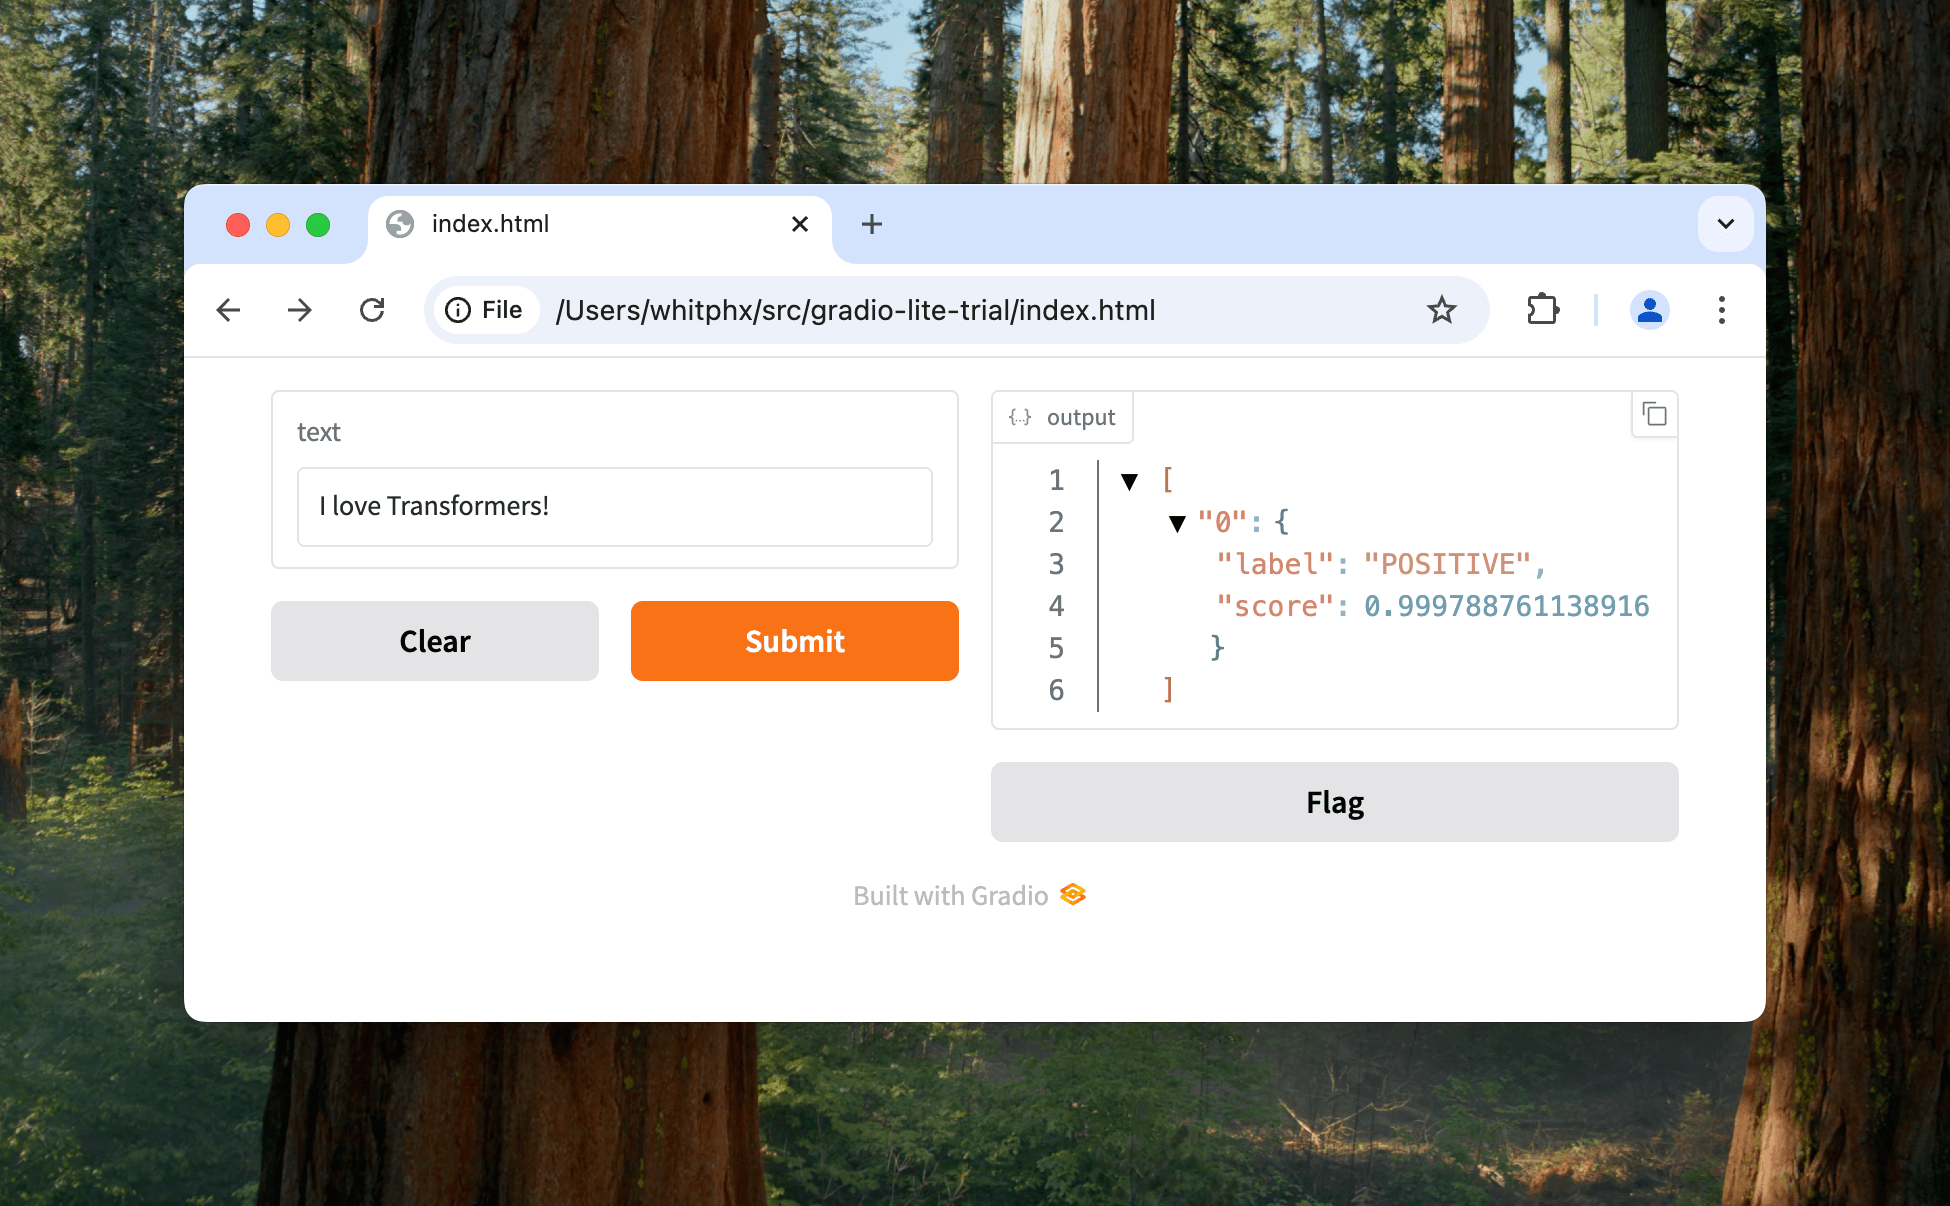
Task: Open a new browser tab
Action: [x=871, y=224]
